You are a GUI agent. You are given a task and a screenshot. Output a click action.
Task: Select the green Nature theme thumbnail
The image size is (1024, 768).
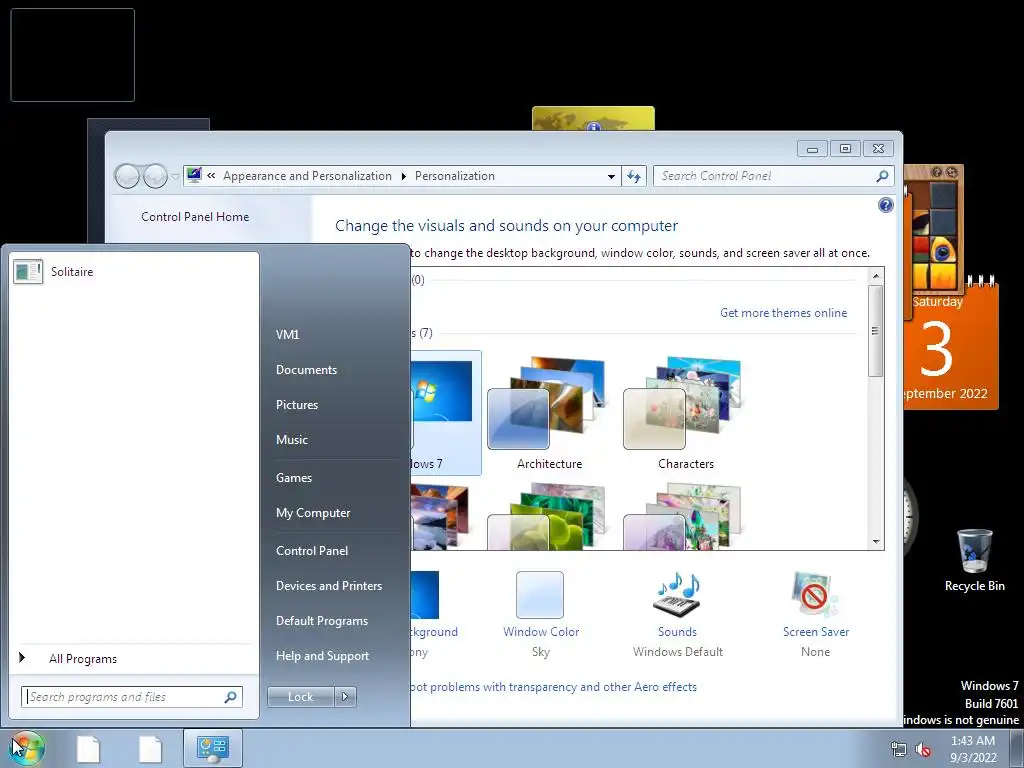point(549,516)
